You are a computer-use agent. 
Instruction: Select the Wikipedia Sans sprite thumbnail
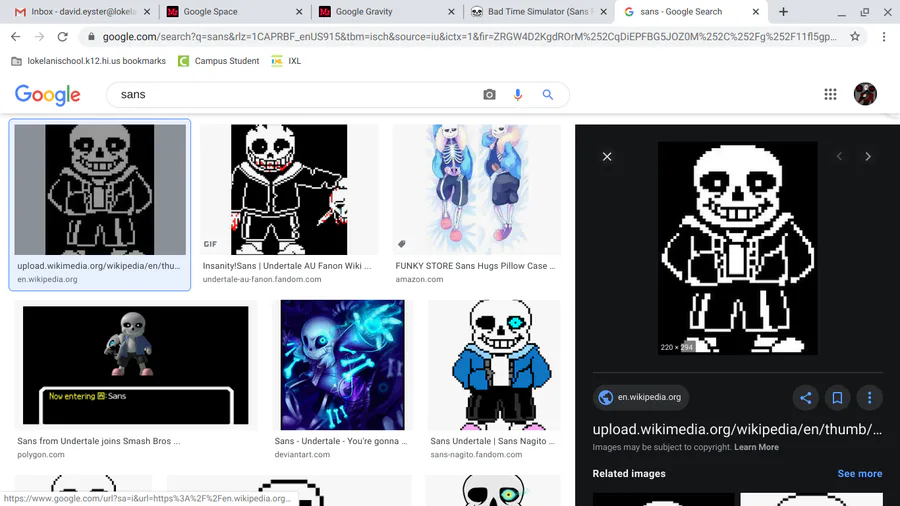pos(100,189)
